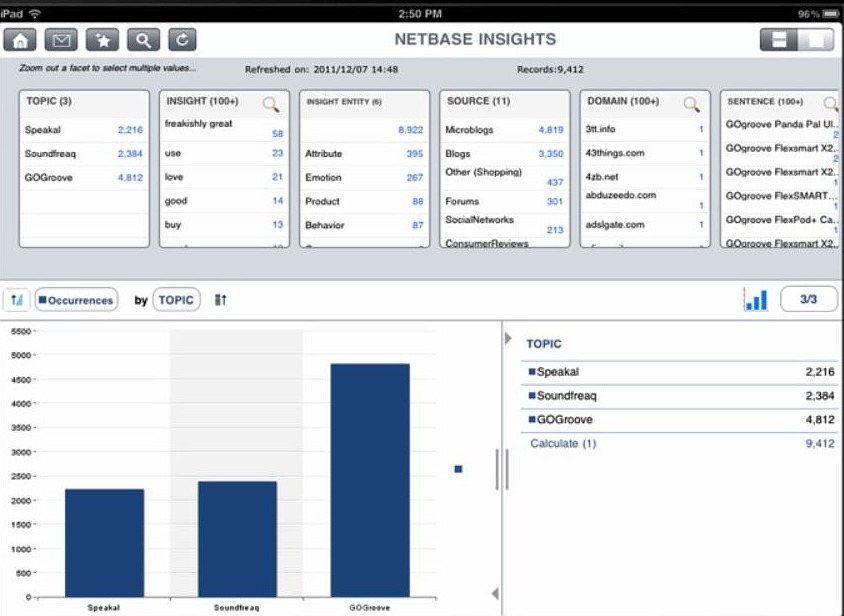Select abduzeedo.com in the DOMAIN facet

(x=645, y=200)
